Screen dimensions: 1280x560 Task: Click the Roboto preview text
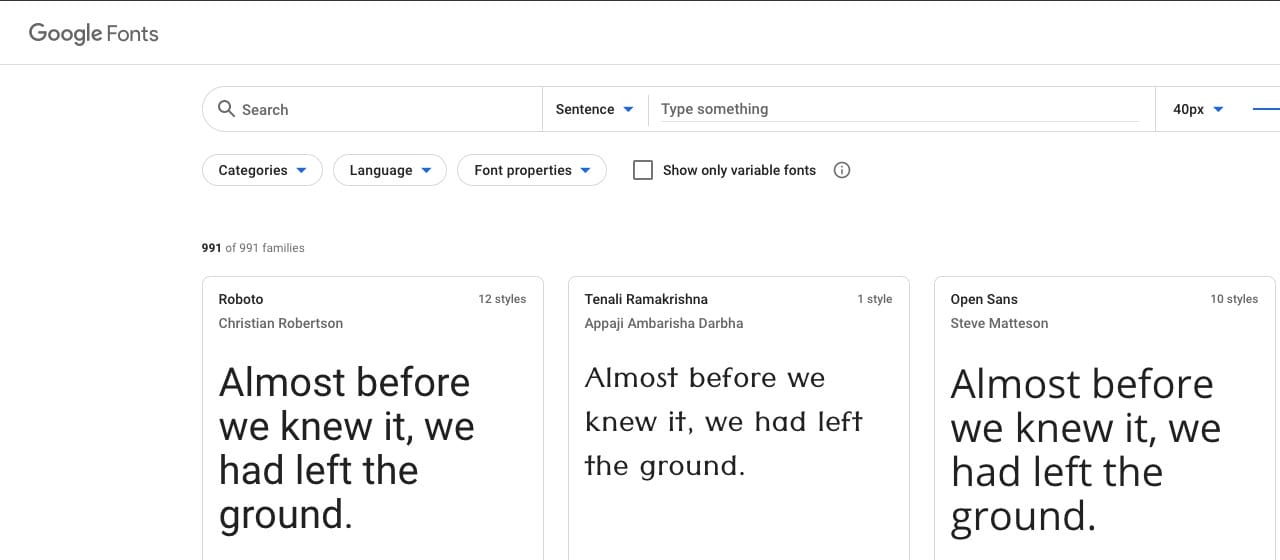click(346, 448)
